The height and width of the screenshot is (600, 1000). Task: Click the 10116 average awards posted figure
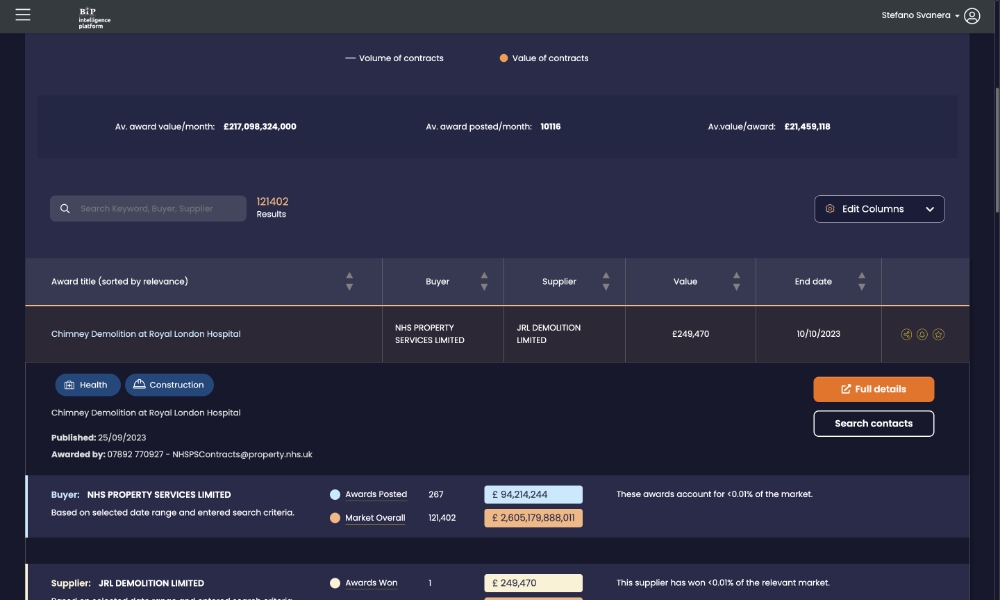click(x=550, y=126)
